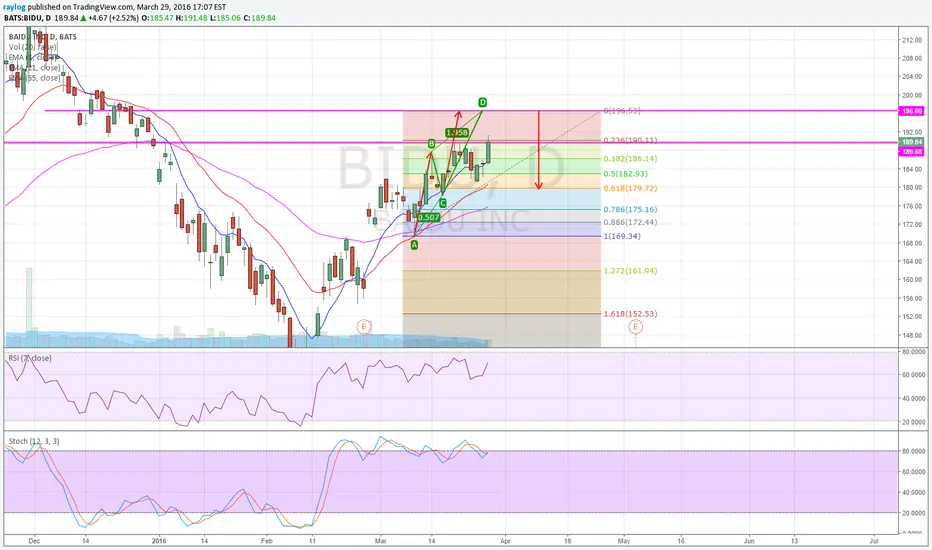
Task: Click the Feb earnings E marker
Action: (x=364, y=326)
